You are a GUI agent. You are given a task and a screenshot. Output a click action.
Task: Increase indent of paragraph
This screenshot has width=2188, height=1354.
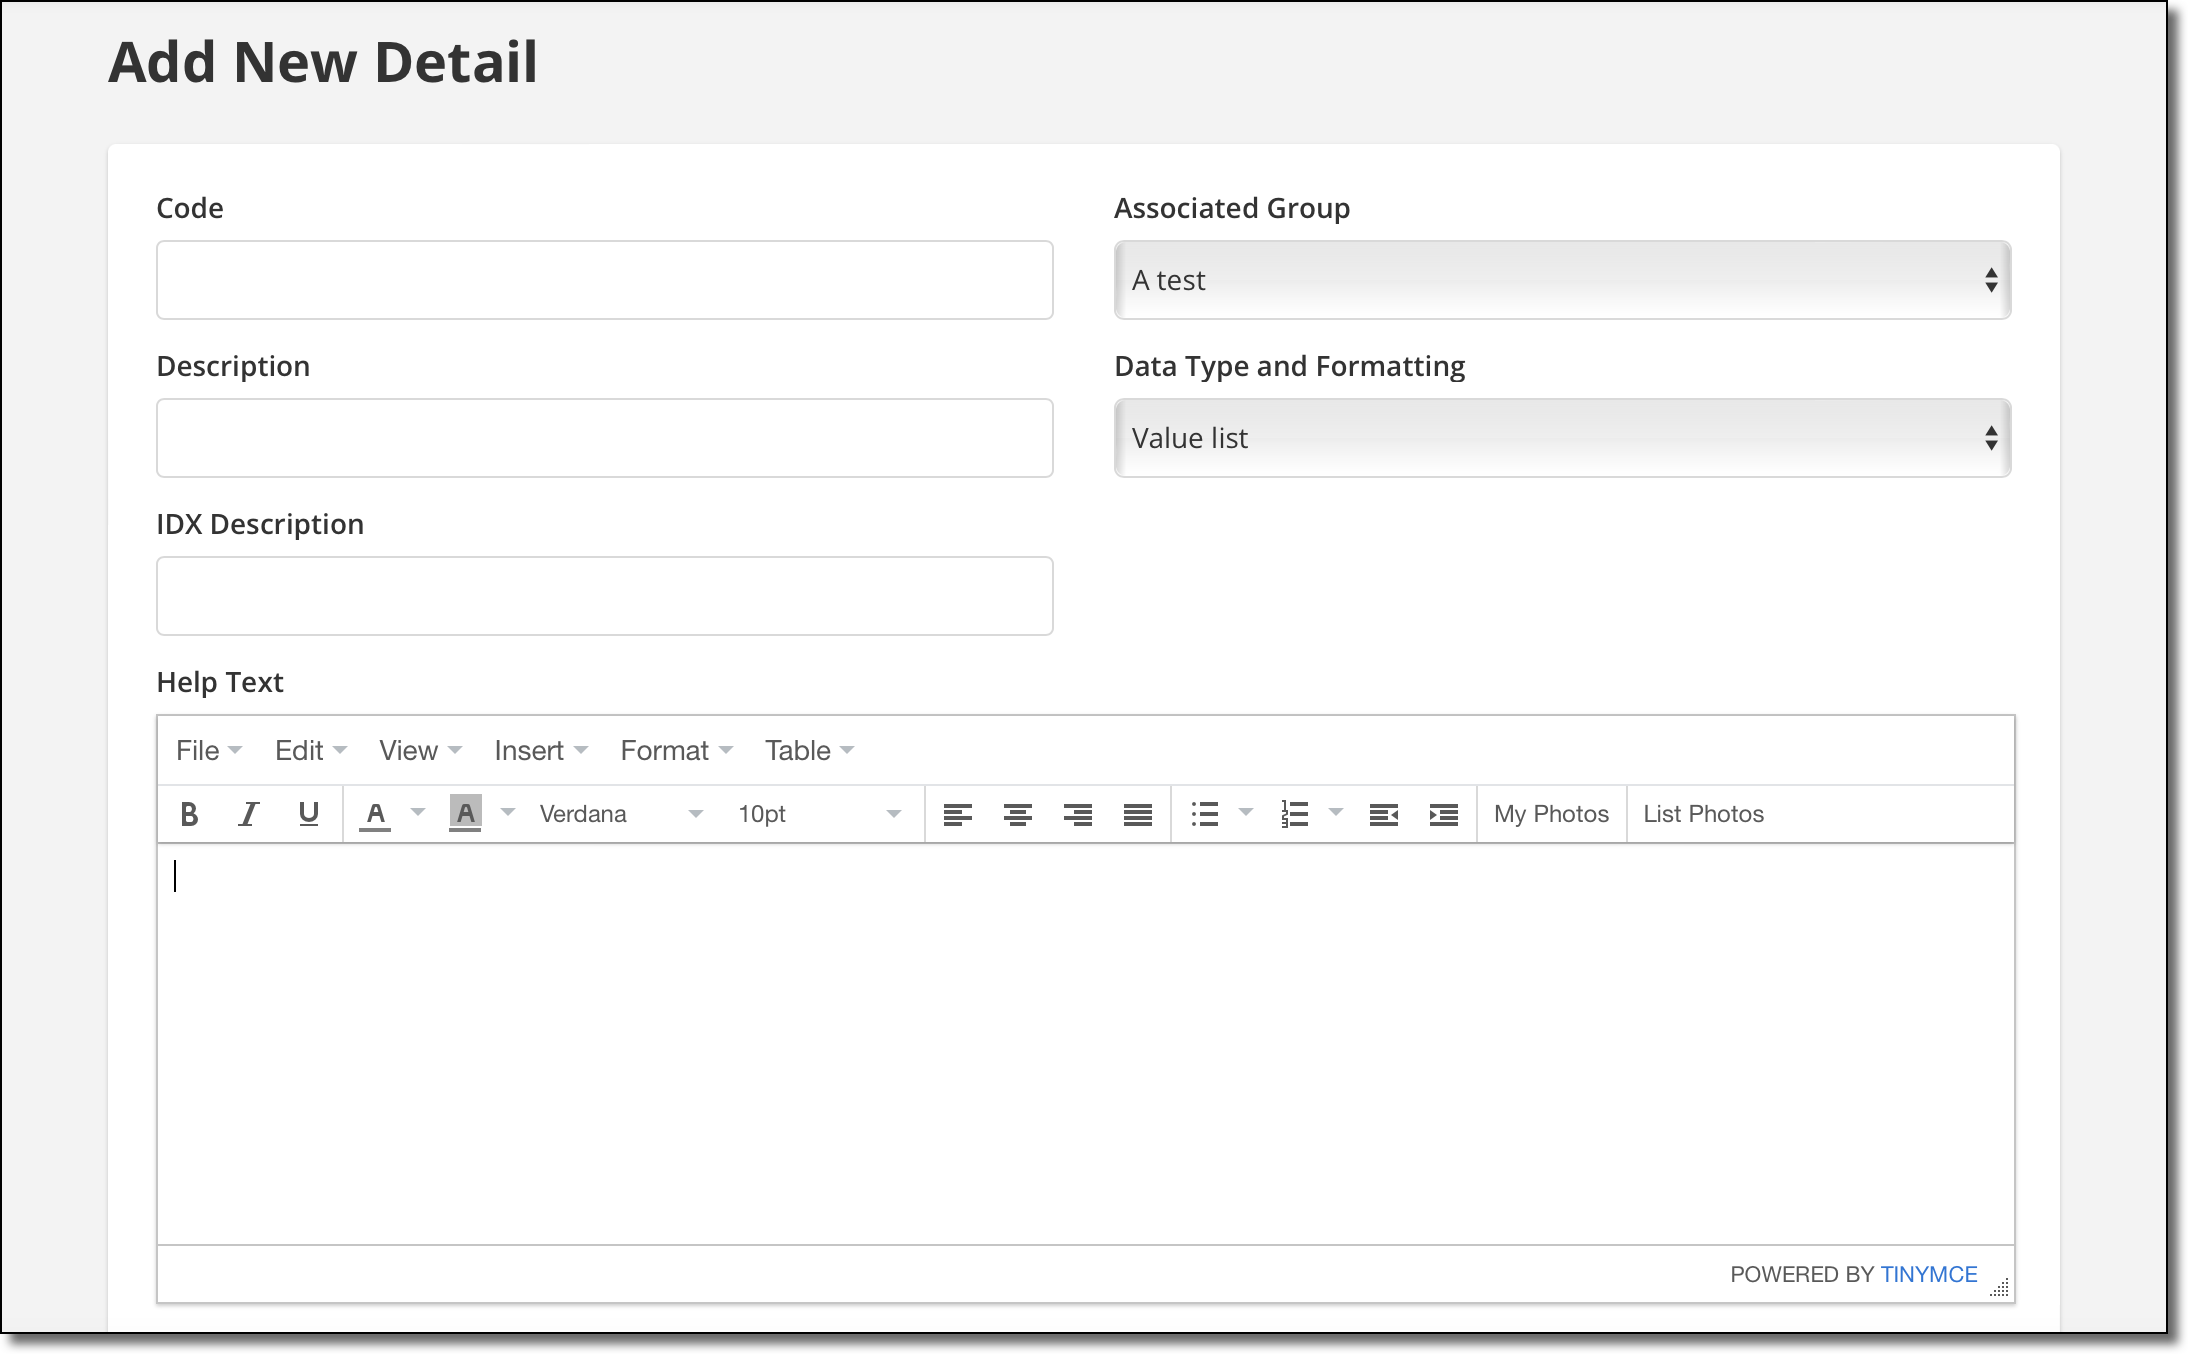[1444, 814]
